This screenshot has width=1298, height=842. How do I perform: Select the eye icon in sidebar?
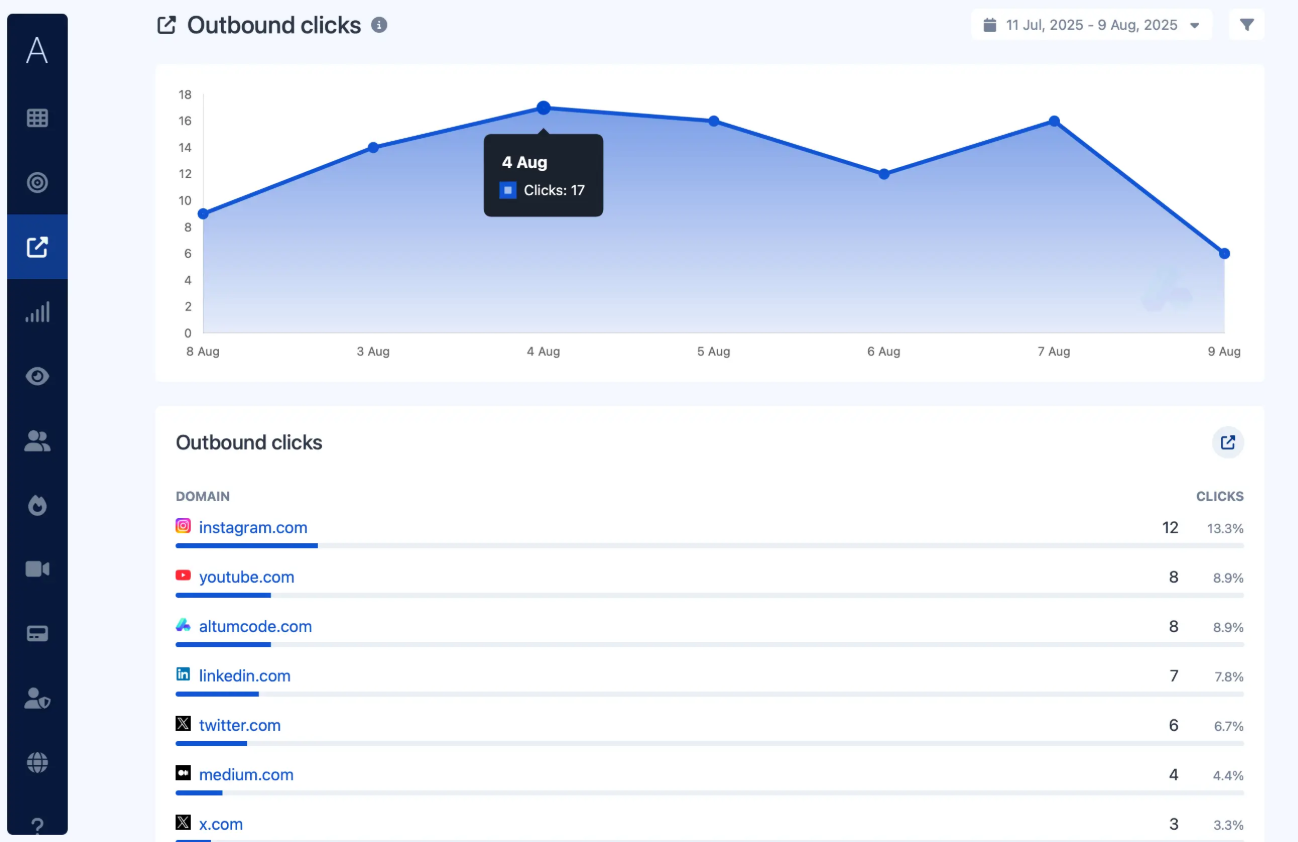click(37, 376)
